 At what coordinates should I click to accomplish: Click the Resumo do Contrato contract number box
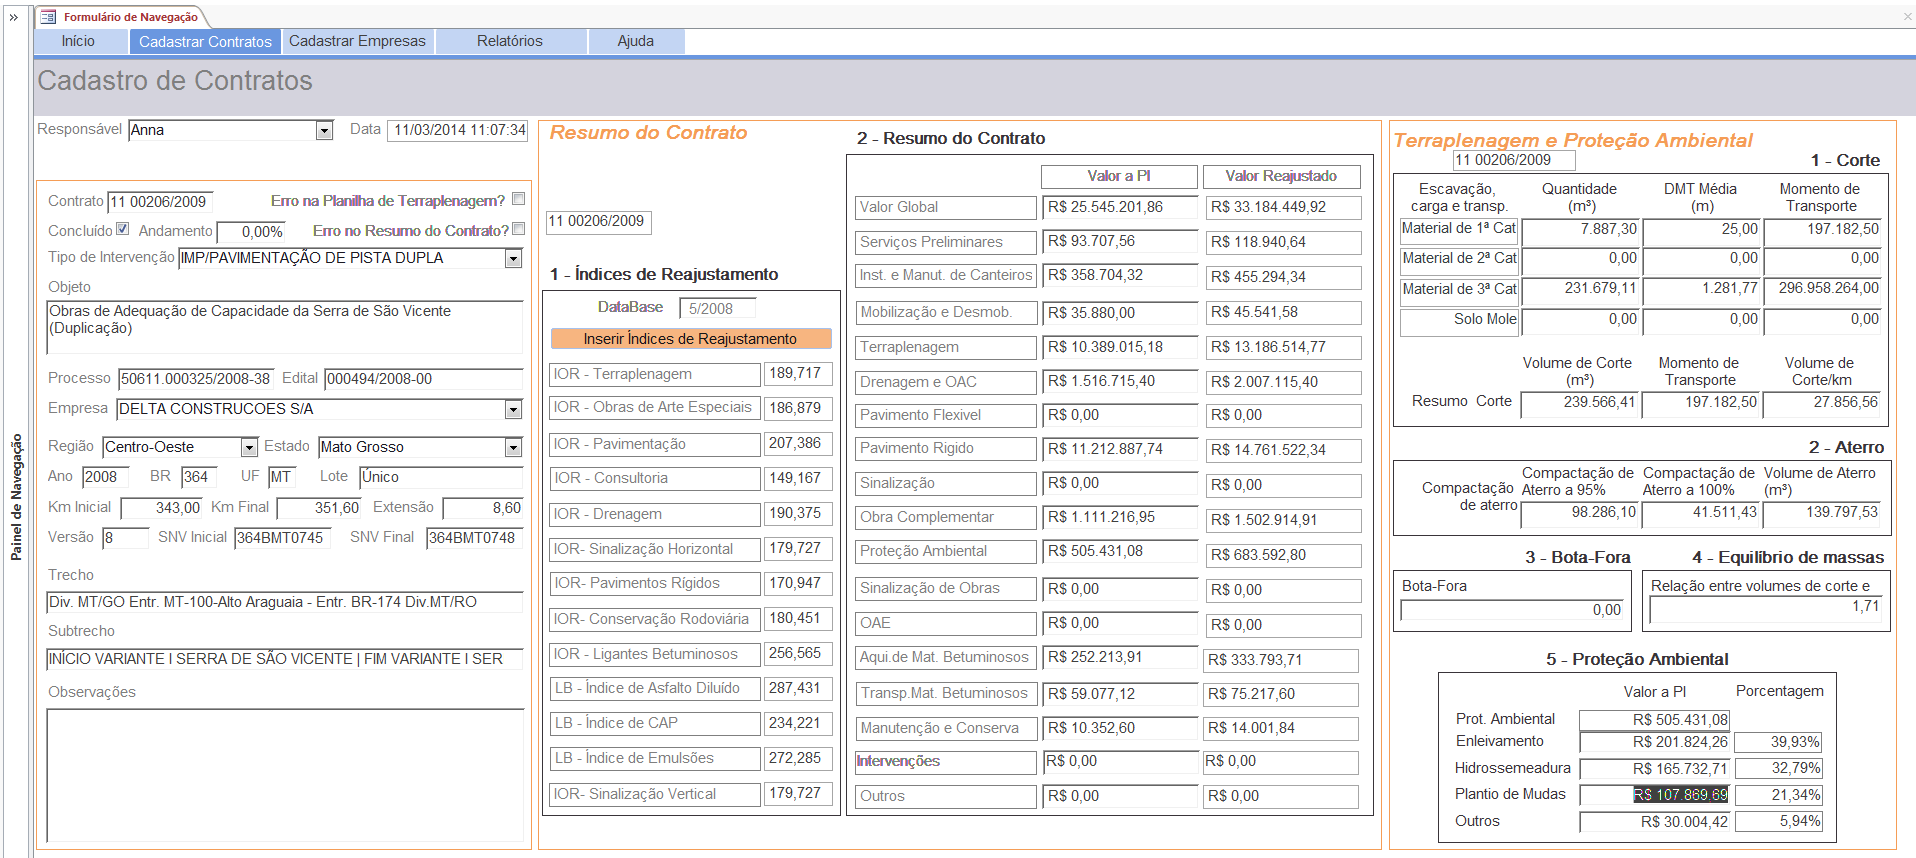click(x=599, y=222)
